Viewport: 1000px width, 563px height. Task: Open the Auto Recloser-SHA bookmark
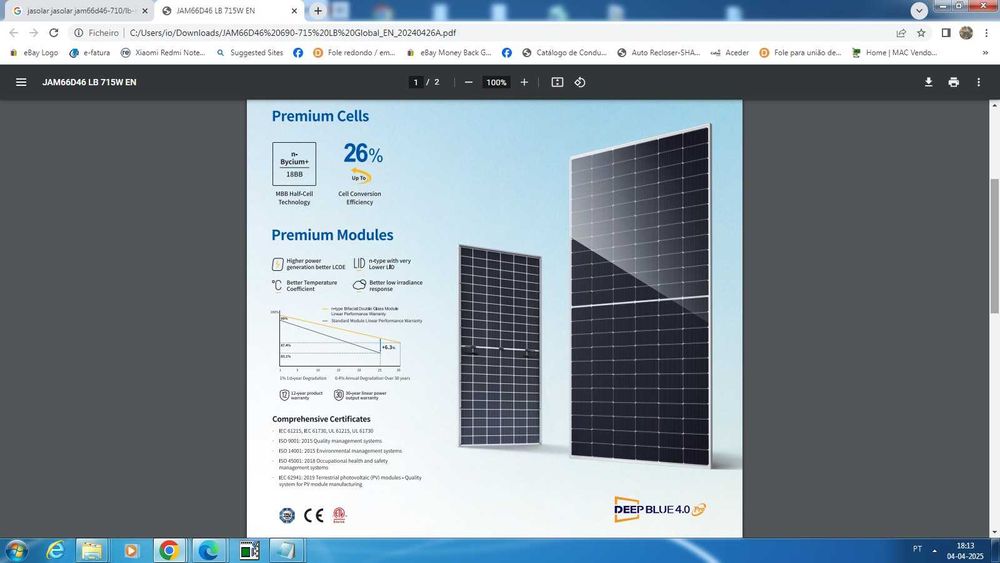point(659,52)
